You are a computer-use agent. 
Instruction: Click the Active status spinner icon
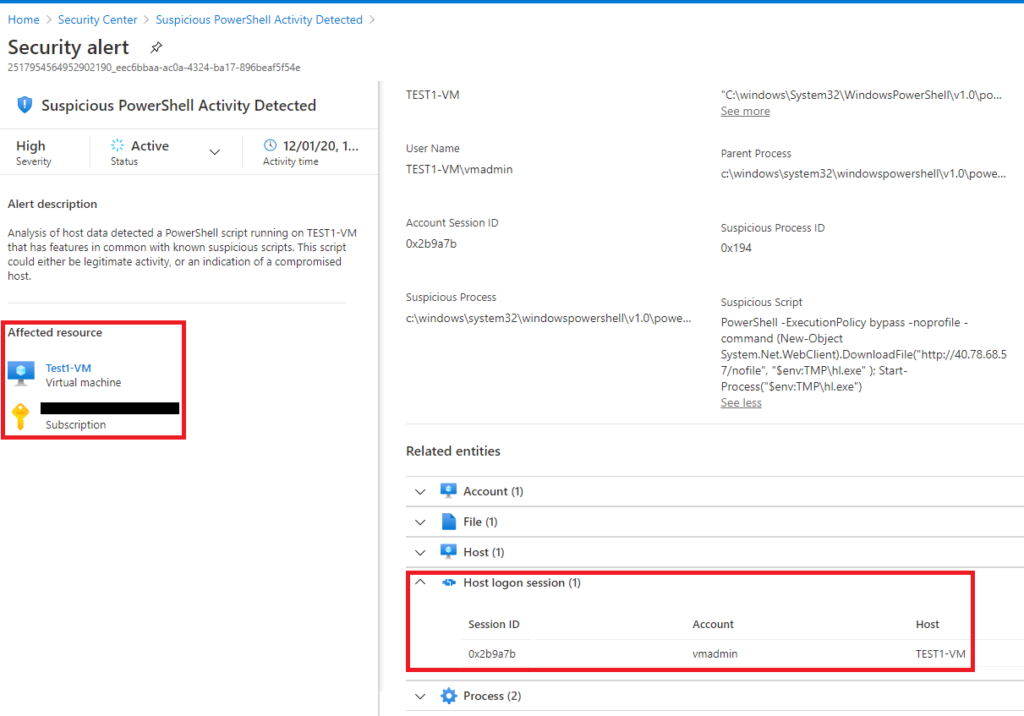coord(118,145)
